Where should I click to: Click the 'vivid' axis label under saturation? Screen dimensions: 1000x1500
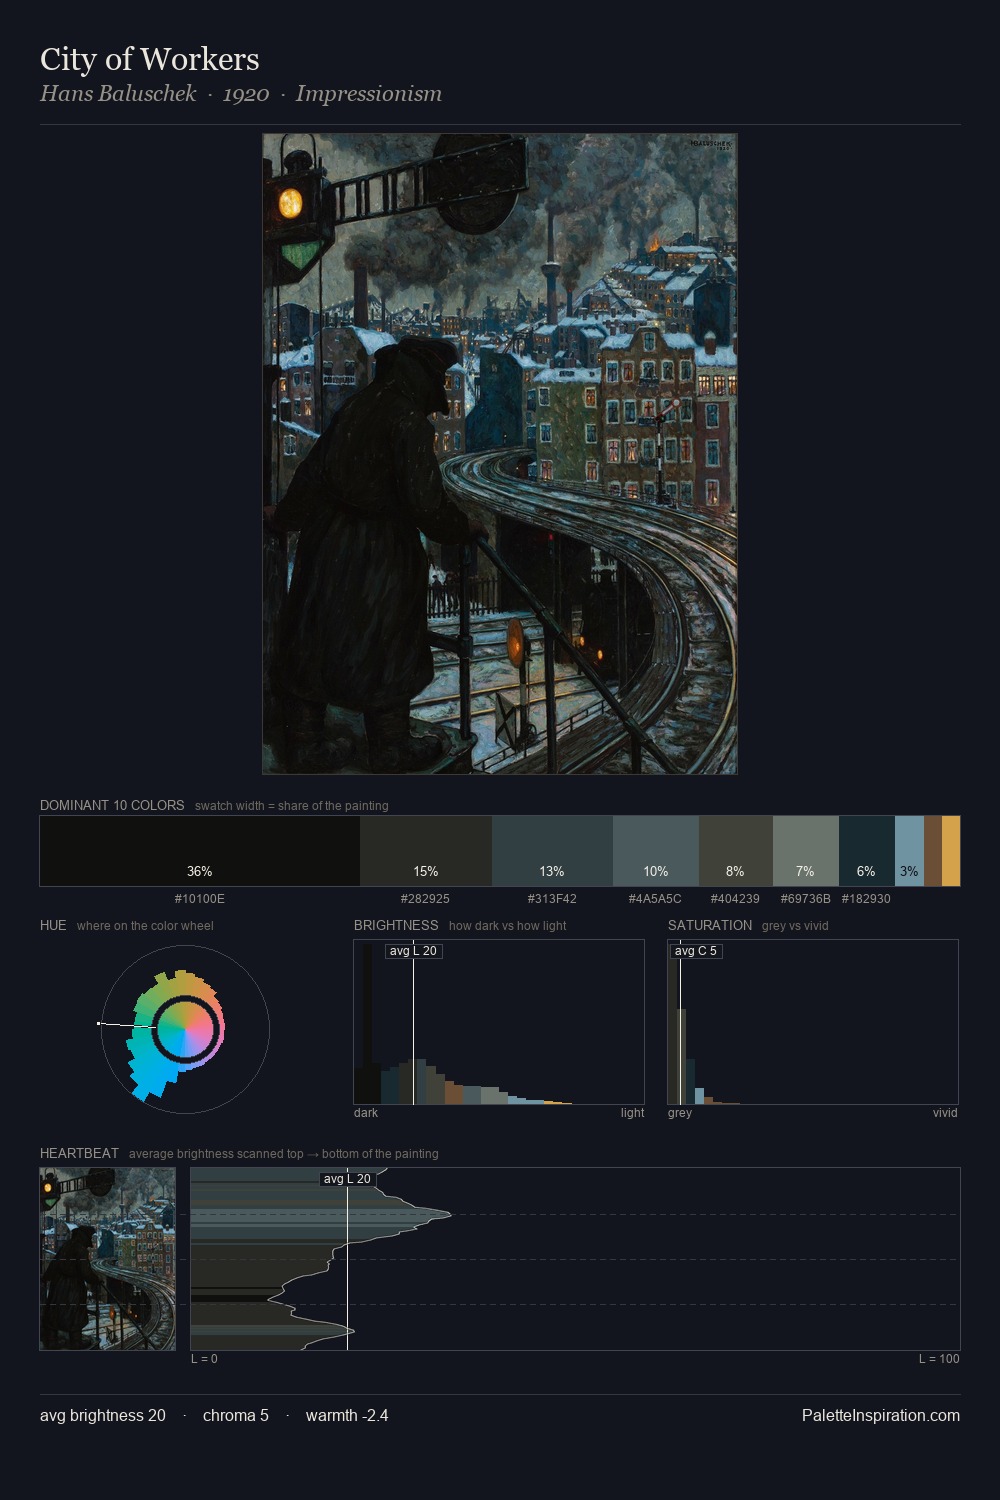point(945,1113)
